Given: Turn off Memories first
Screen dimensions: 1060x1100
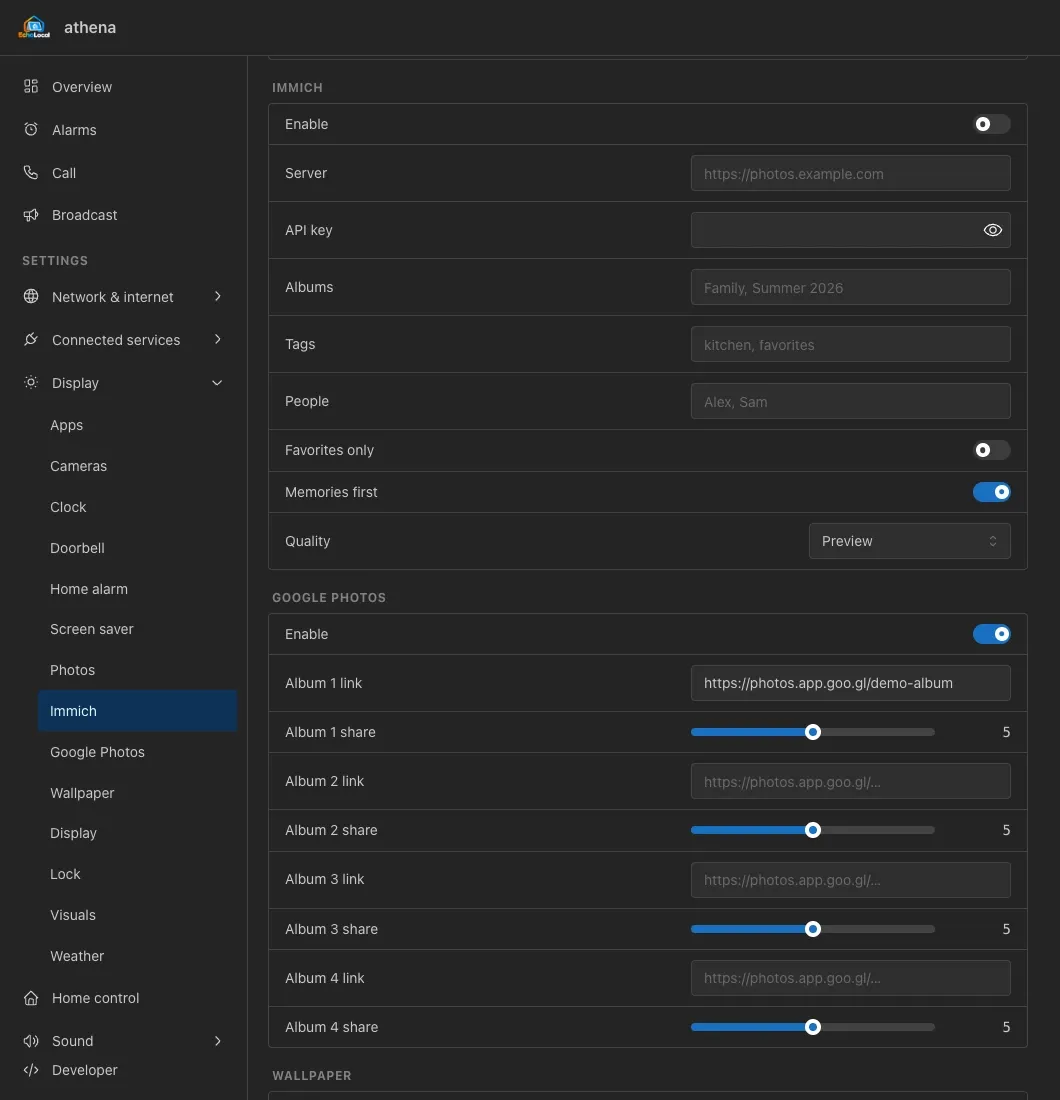Looking at the screenshot, I should [991, 492].
